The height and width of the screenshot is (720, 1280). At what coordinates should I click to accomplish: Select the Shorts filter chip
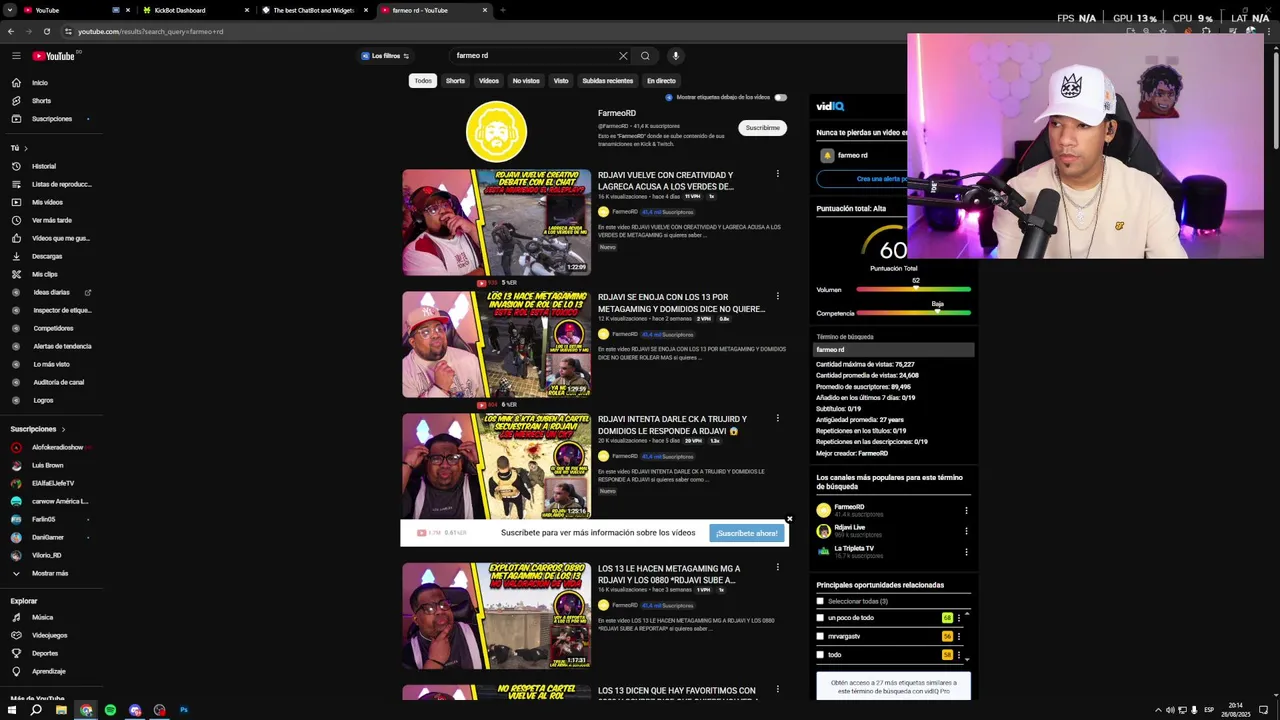point(455,81)
